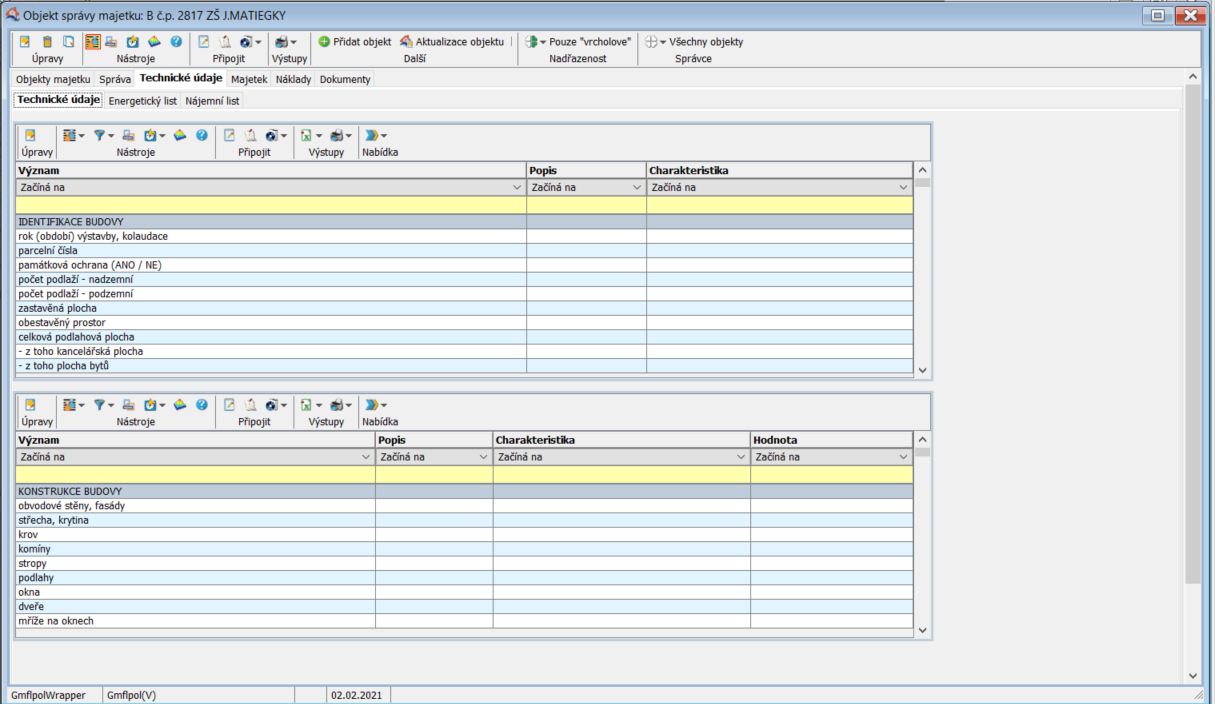
Task: Click Excel export icon in upper grid toolbar
Action: point(308,135)
